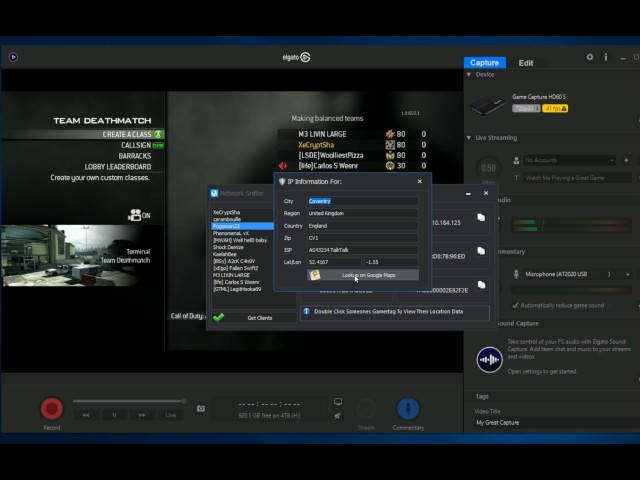Open the Microphone AT2020 USB dropdown
Screen dimensions: 640x480
(x=578, y=274)
